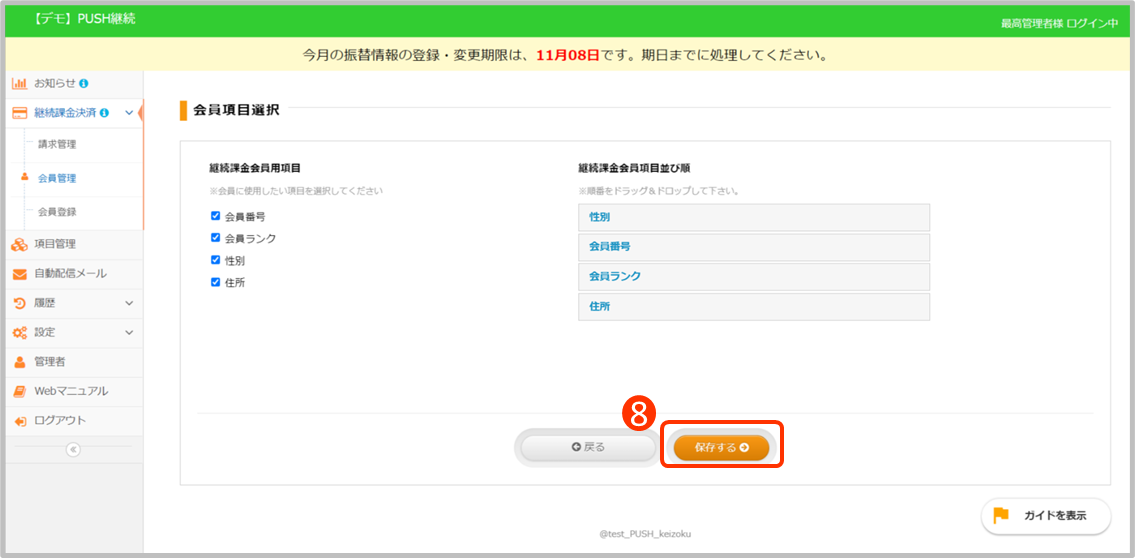Expand the 履歴 menu section
The width and height of the screenshot is (1135, 558).
tap(129, 303)
